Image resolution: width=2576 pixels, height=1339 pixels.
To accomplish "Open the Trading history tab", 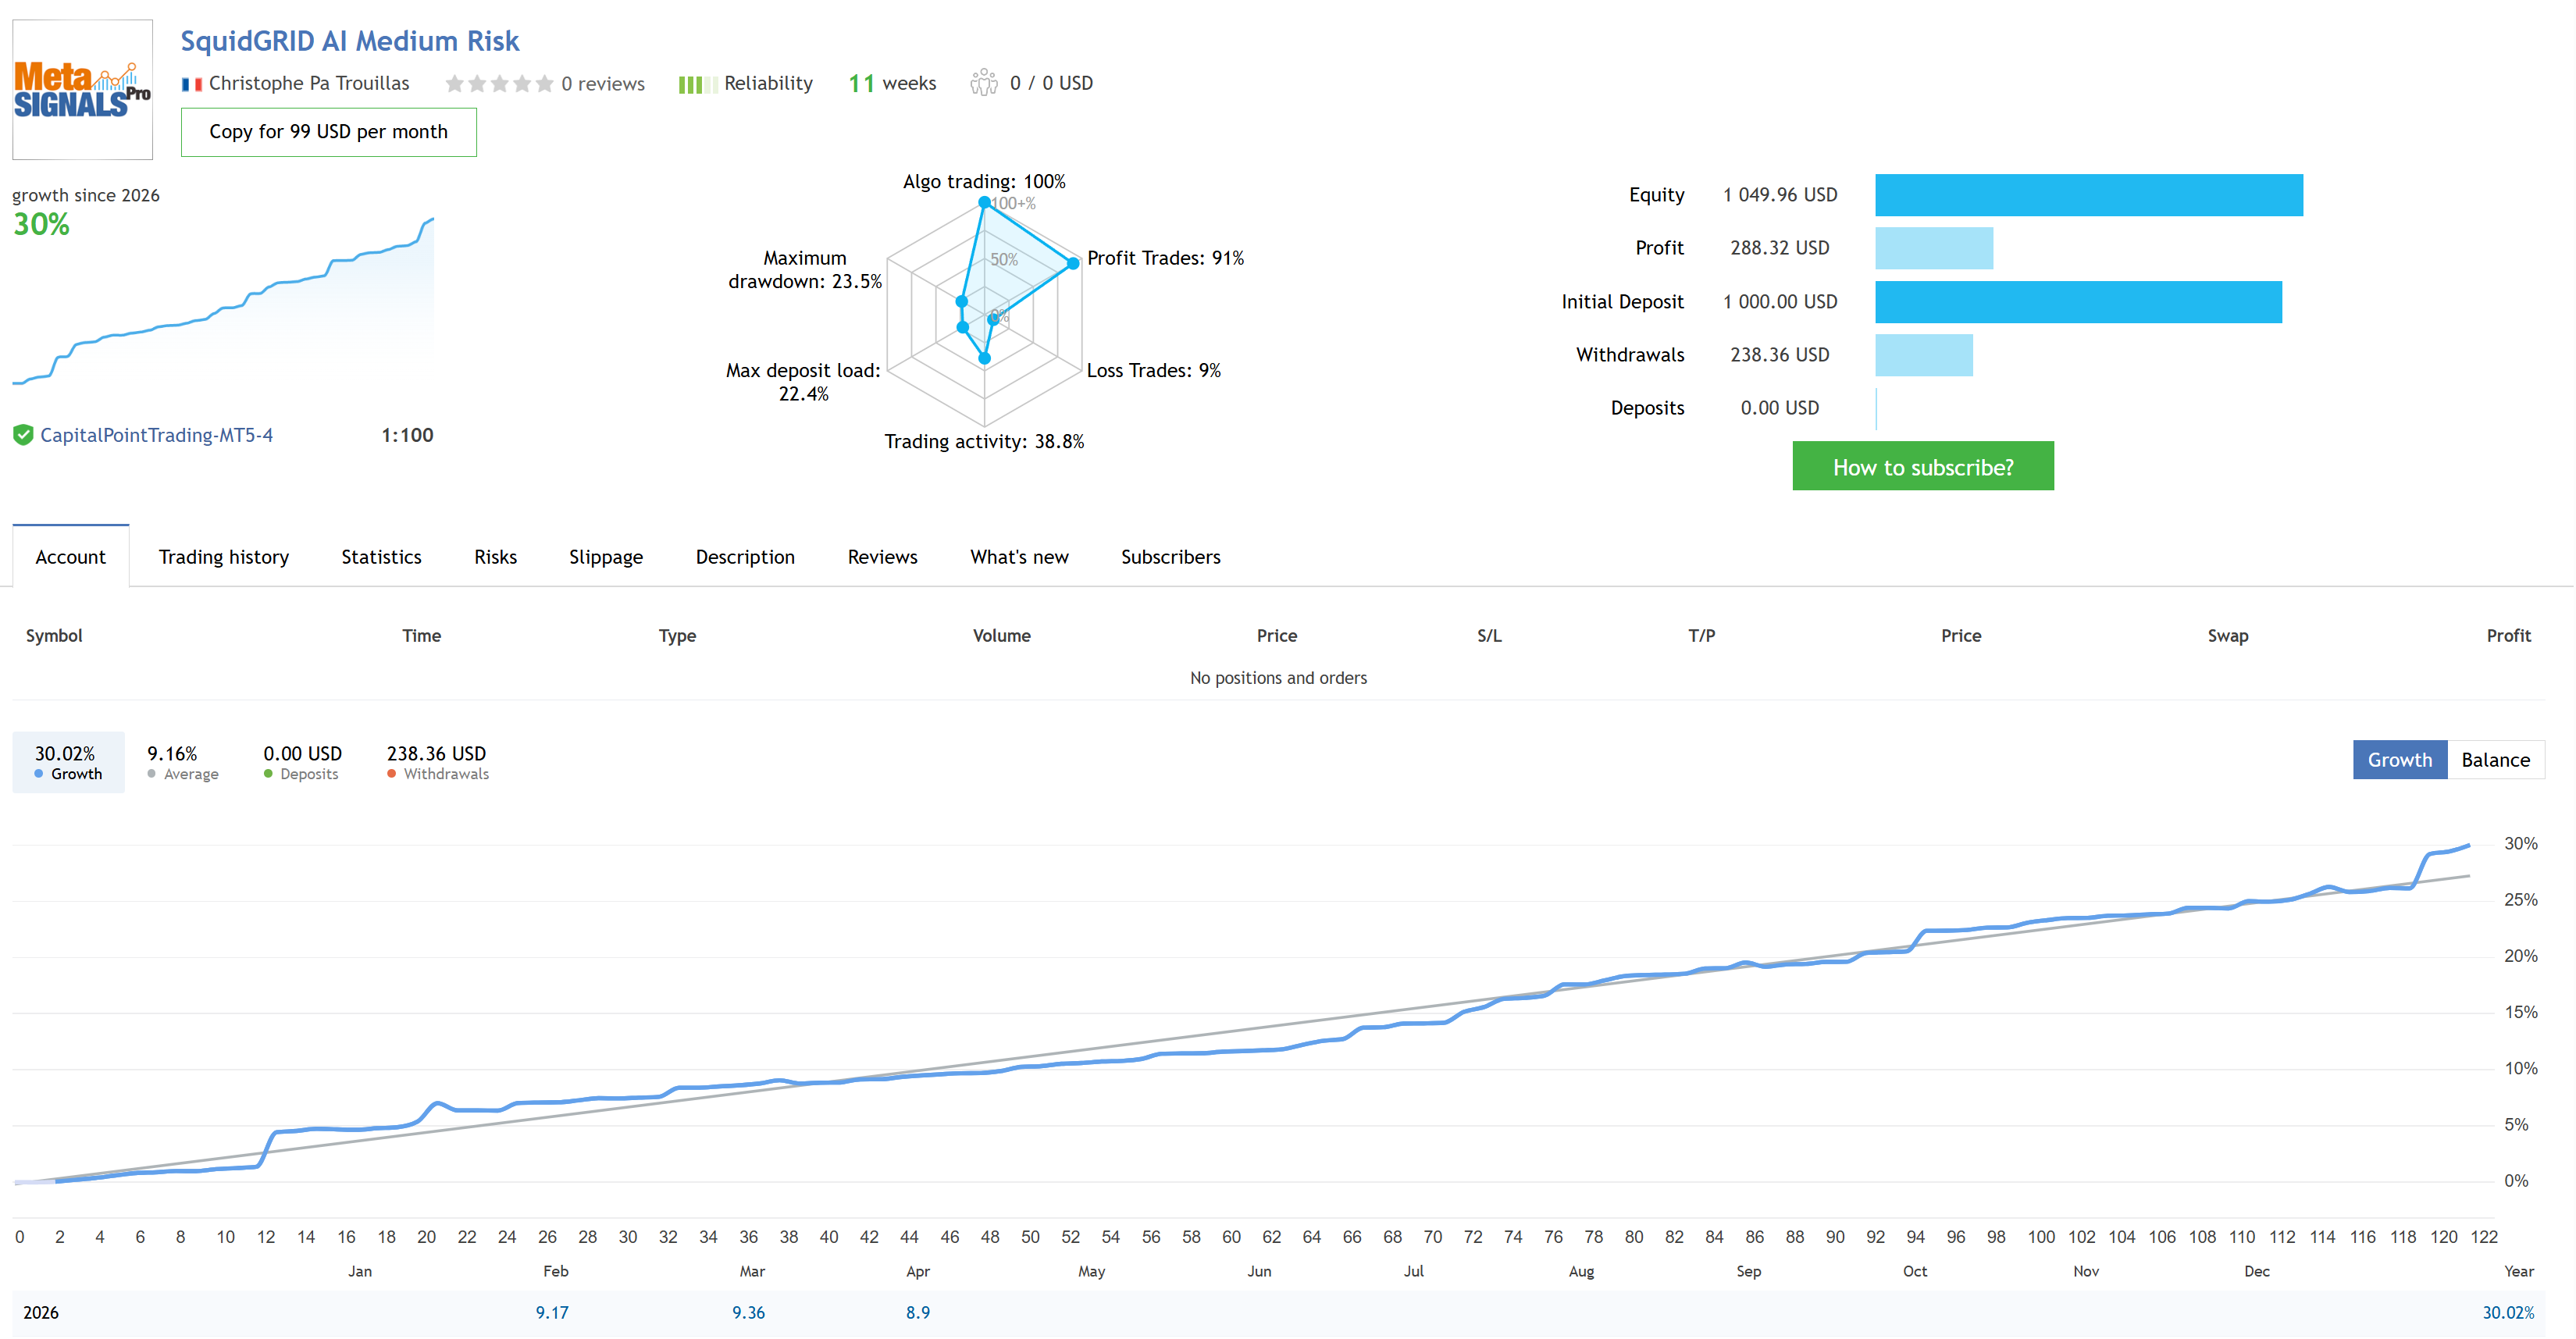I will click(223, 557).
